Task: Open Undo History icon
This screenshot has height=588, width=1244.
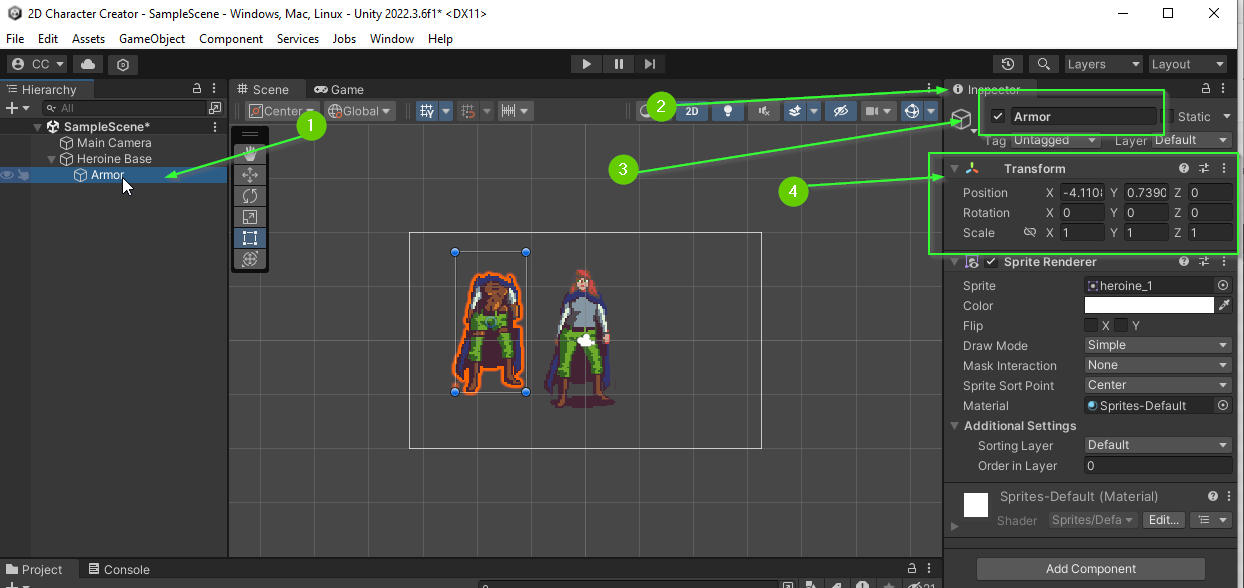Action: (1008, 64)
